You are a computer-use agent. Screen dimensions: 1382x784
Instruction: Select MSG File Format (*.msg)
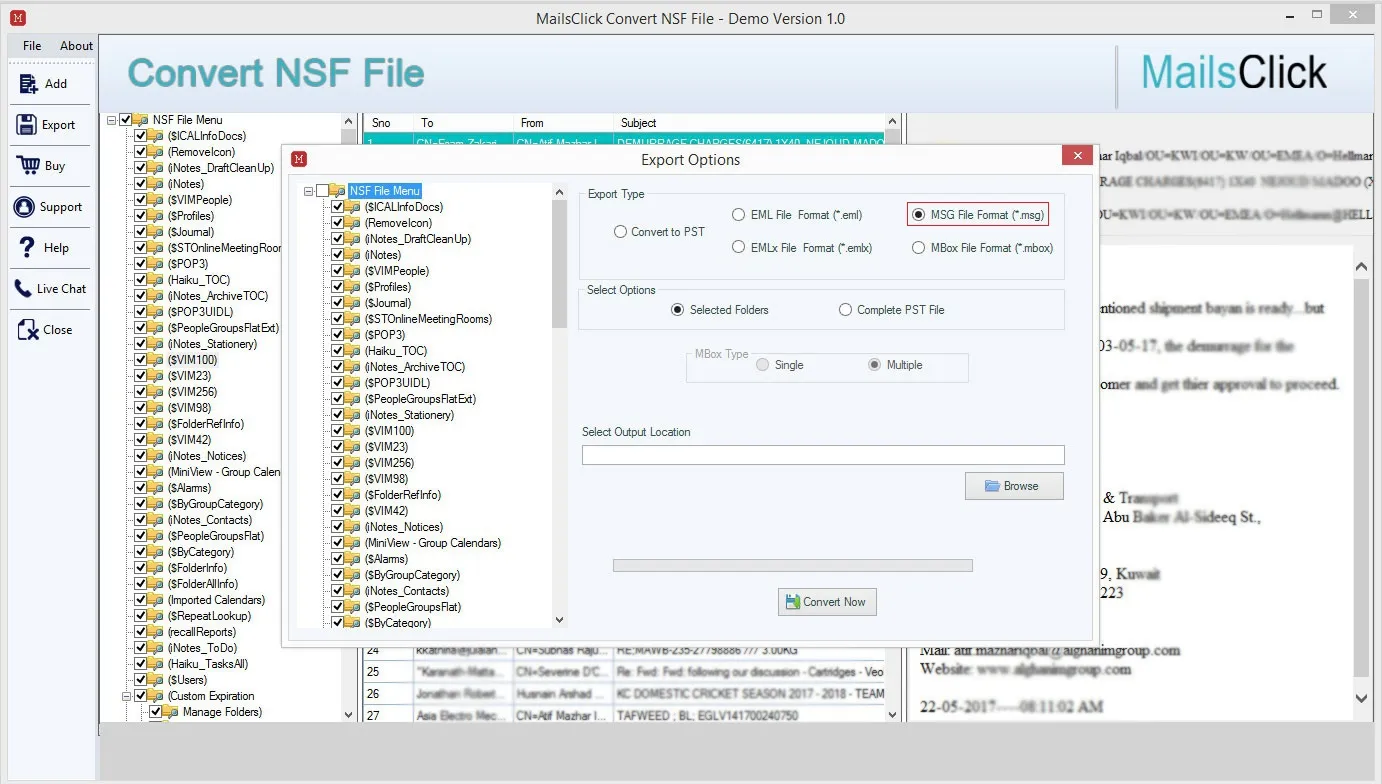pos(978,214)
